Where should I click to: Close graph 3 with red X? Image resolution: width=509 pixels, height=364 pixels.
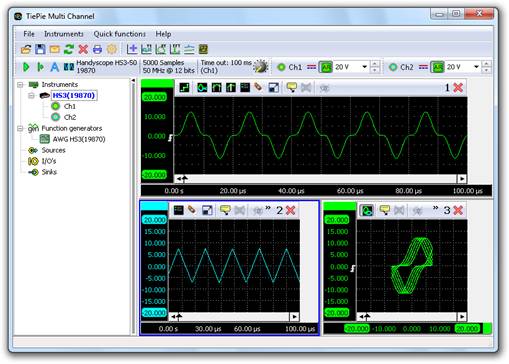(458, 210)
